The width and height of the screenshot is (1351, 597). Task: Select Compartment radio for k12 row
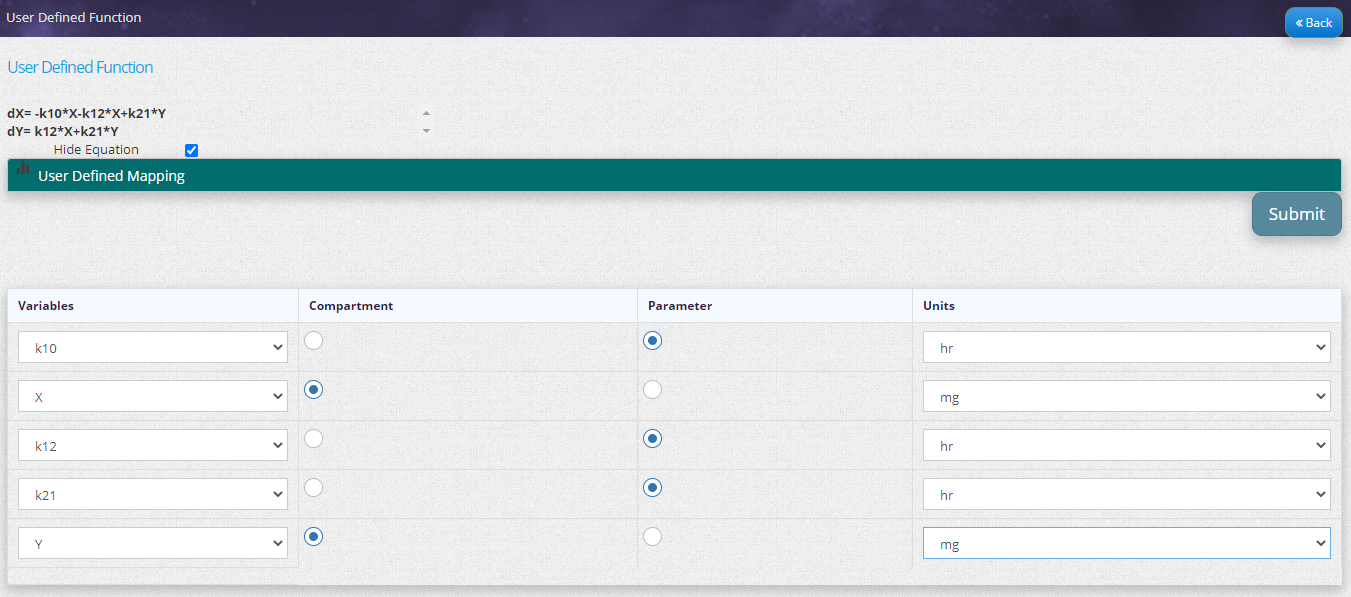click(x=314, y=438)
